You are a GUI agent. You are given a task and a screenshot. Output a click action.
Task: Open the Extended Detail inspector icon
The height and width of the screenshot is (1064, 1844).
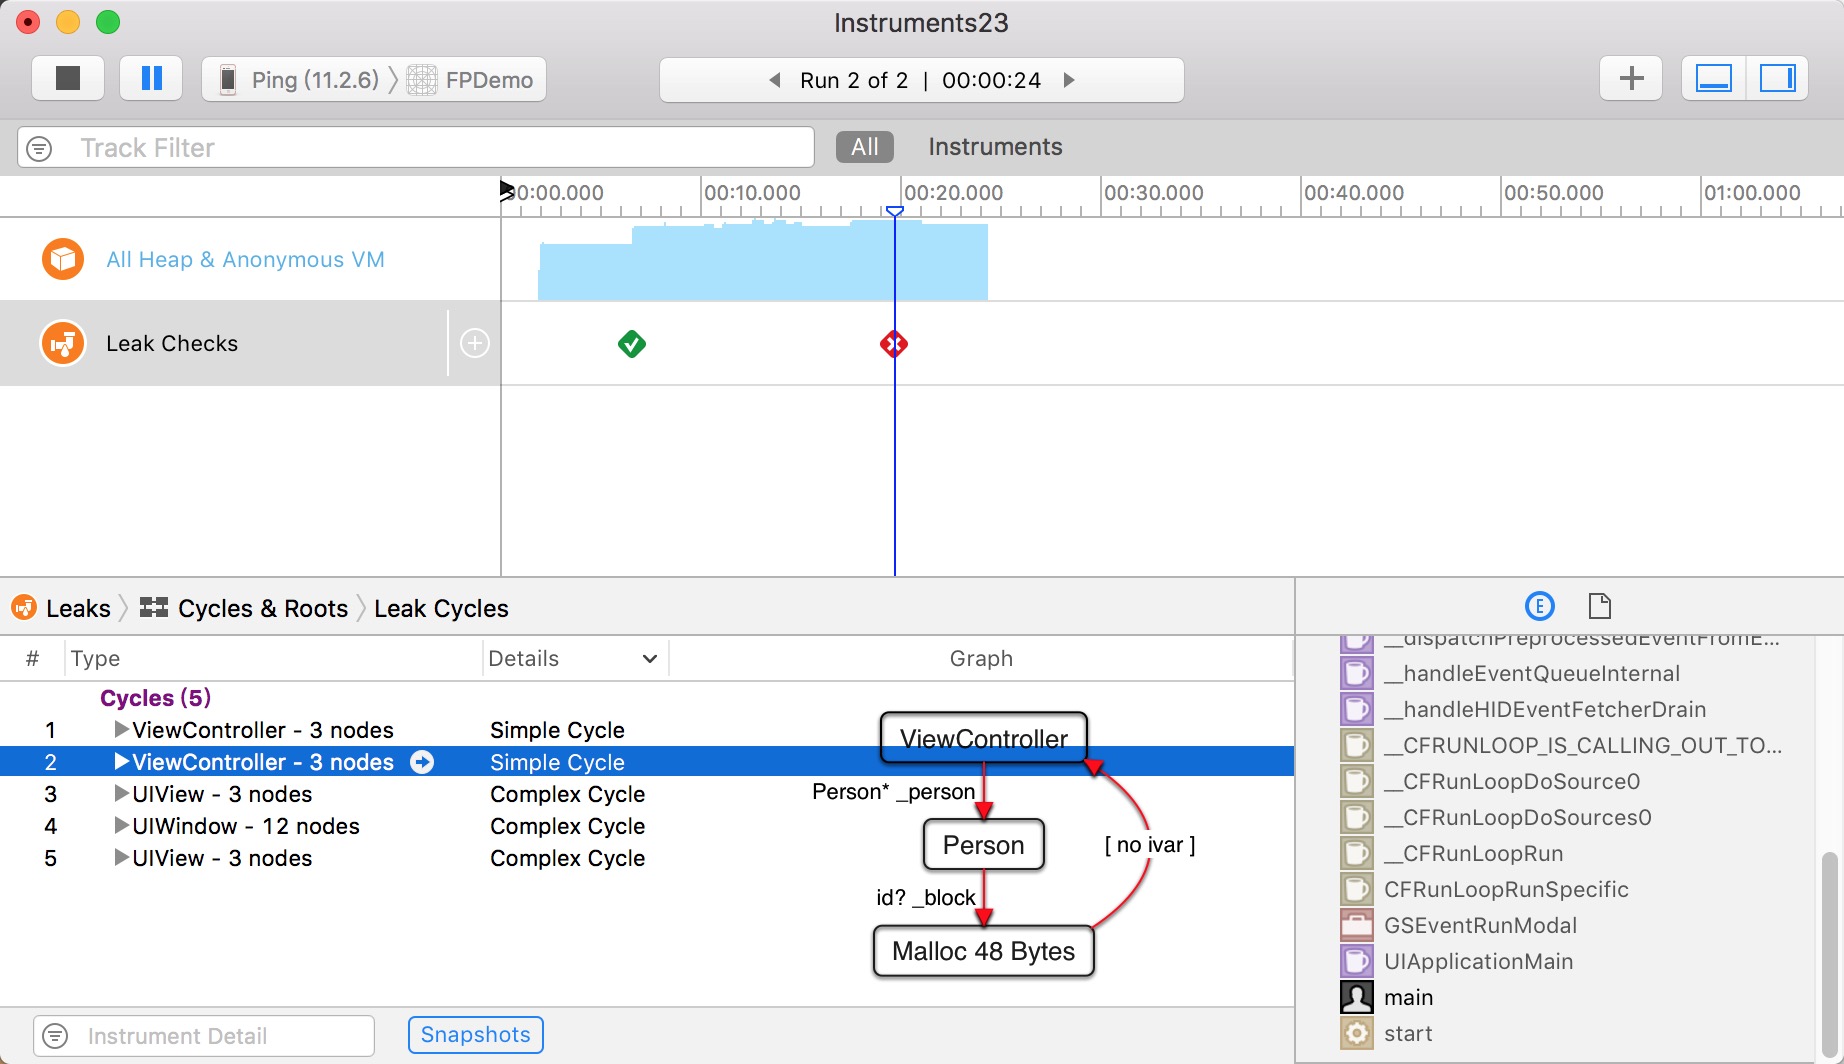point(1539,606)
